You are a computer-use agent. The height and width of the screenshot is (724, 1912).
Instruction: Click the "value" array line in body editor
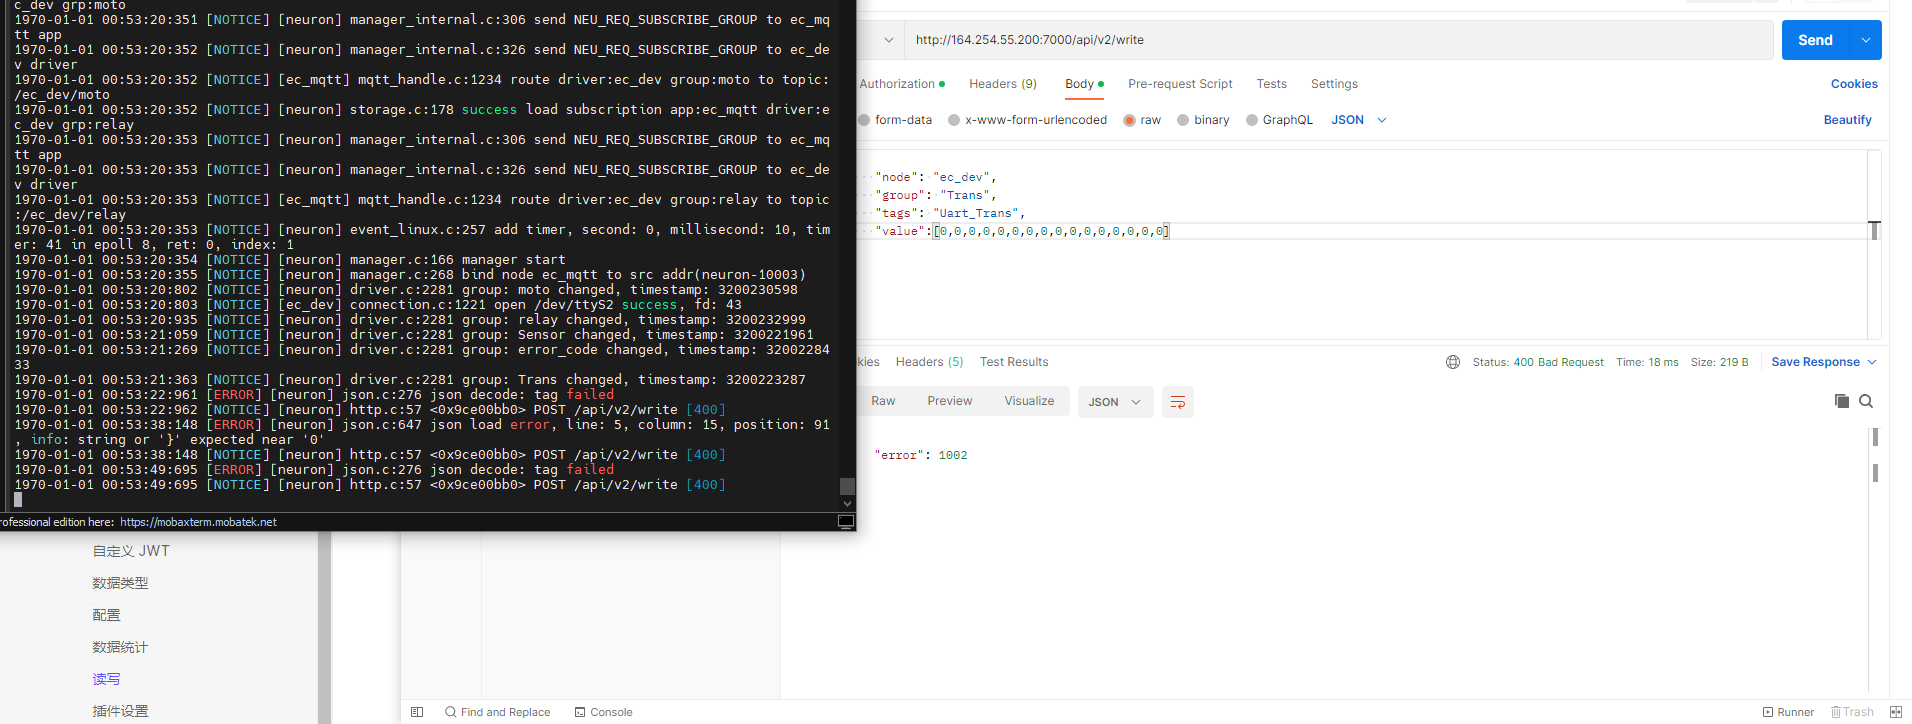[1021, 231]
